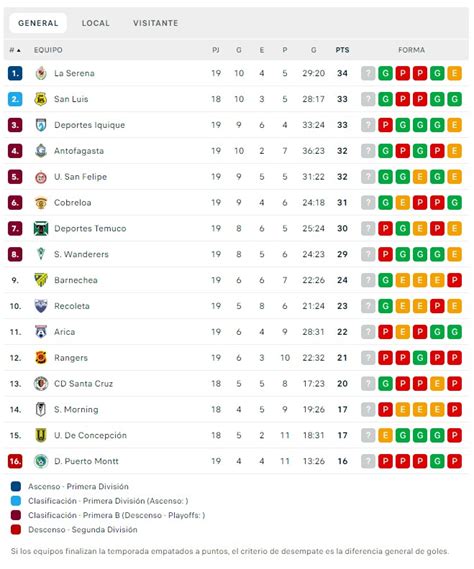
Task: Click La Serena's grey upcoming match badge
Action: tap(368, 73)
